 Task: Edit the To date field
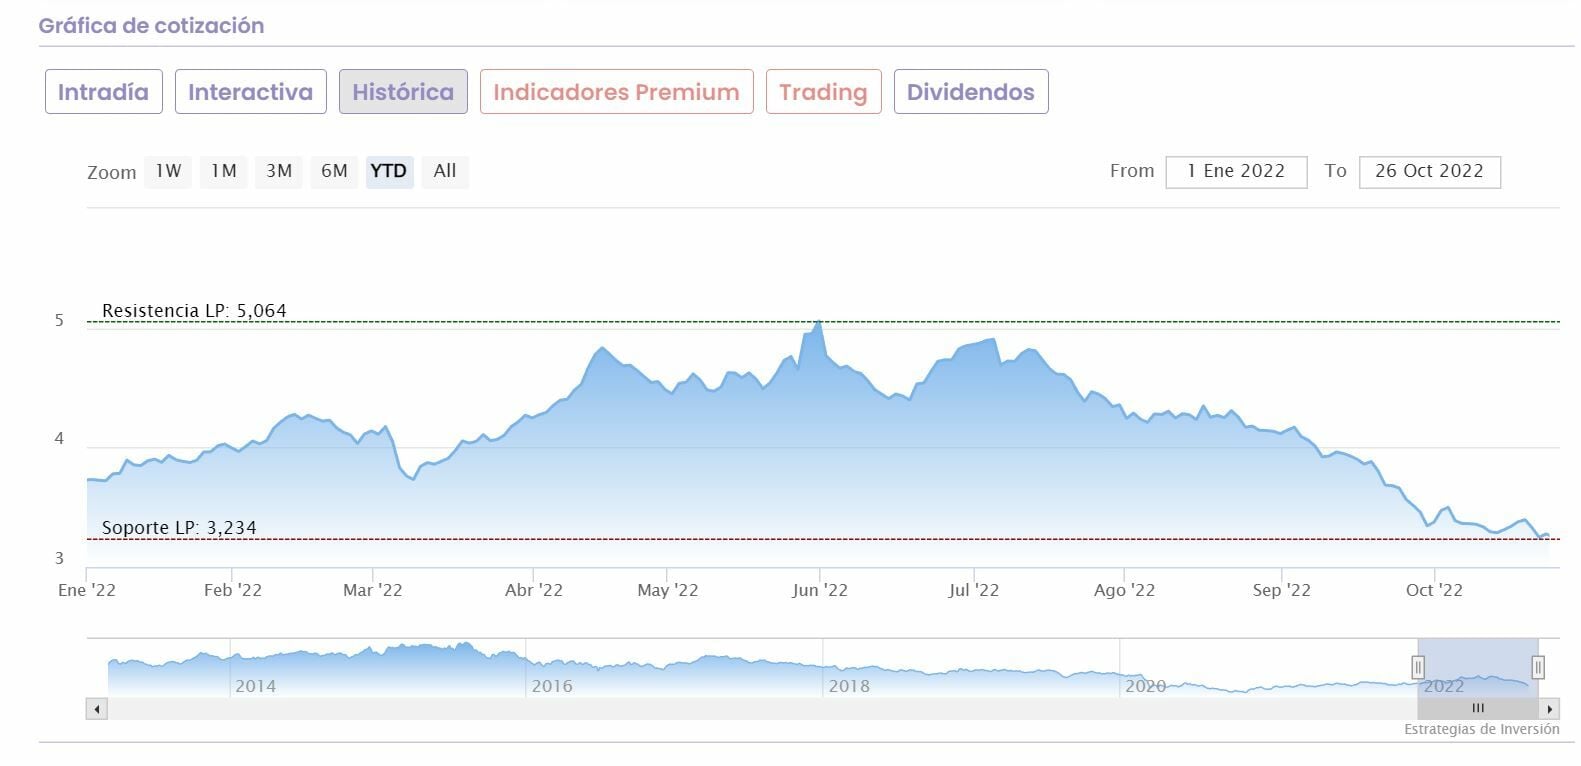coord(1429,171)
